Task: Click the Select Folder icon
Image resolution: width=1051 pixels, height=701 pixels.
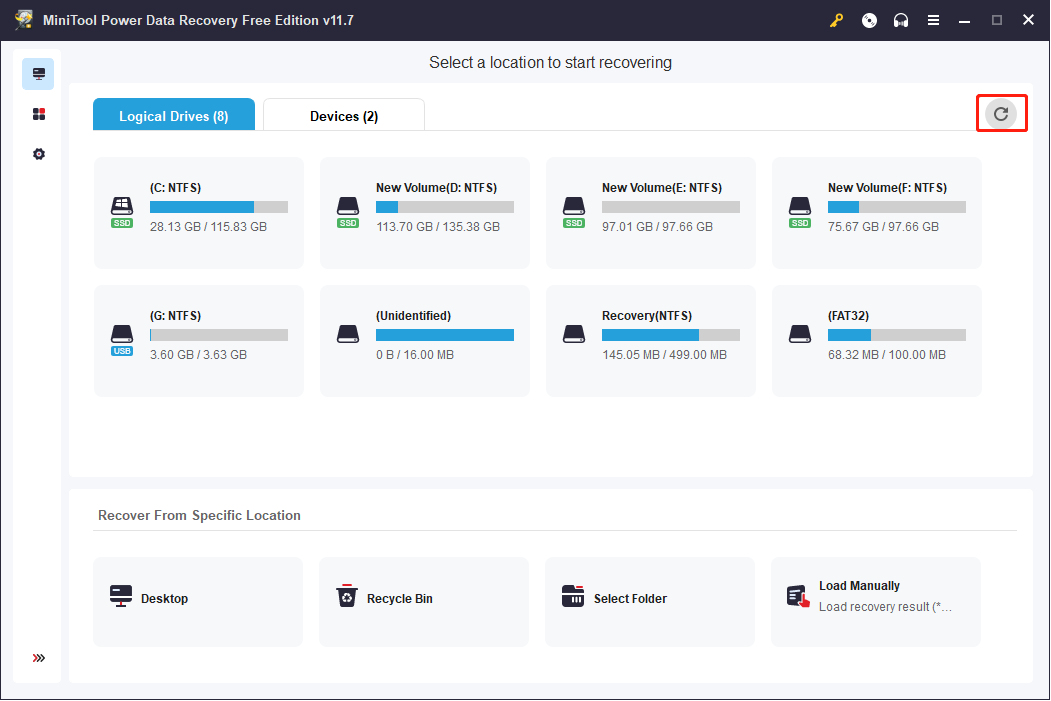Action: pyautogui.click(x=573, y=596)
